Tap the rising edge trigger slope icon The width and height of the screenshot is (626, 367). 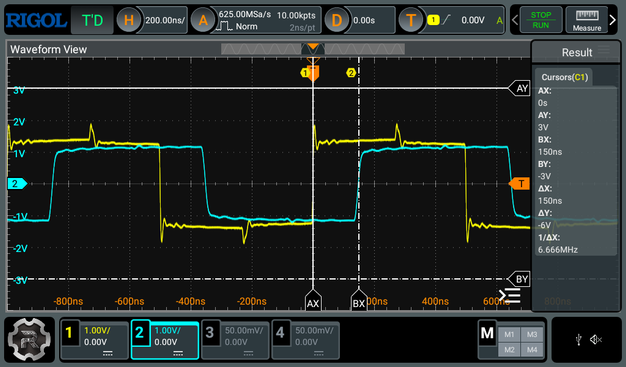coord(446,20)
